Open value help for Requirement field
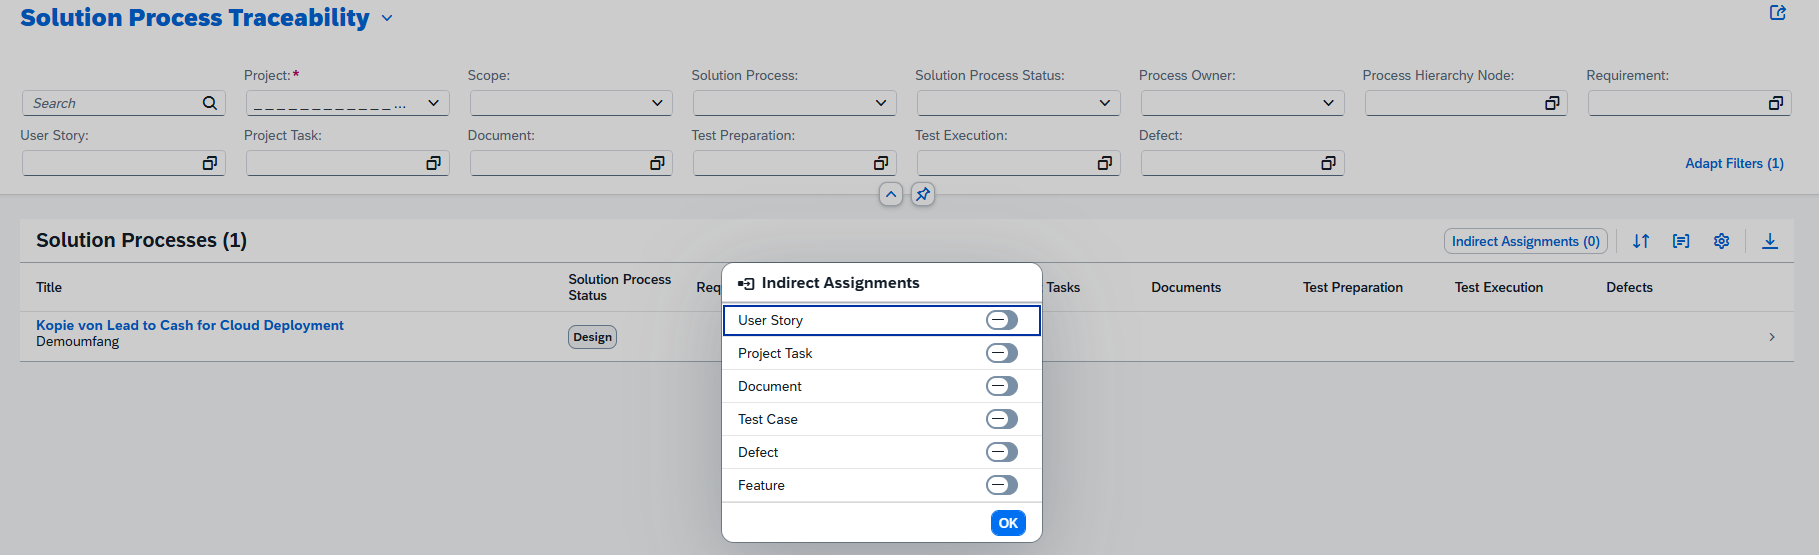Screen dimensions: 1819x555 pos(1775,103)
